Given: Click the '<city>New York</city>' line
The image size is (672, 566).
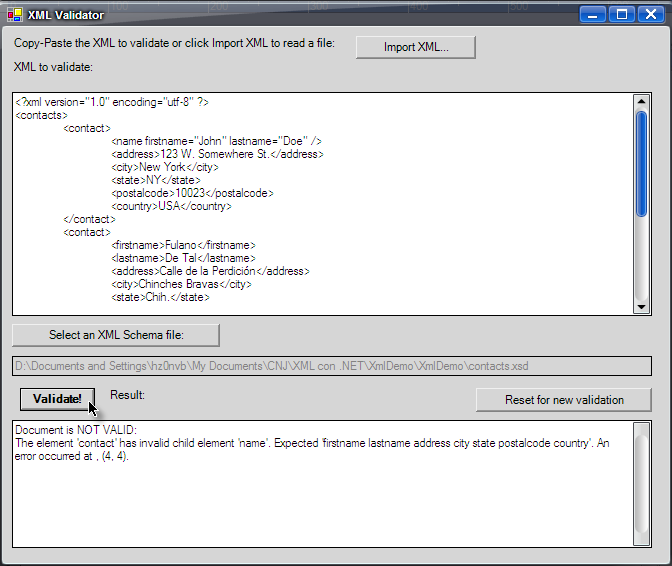Looking at the screenshot, I should (165, 167).
